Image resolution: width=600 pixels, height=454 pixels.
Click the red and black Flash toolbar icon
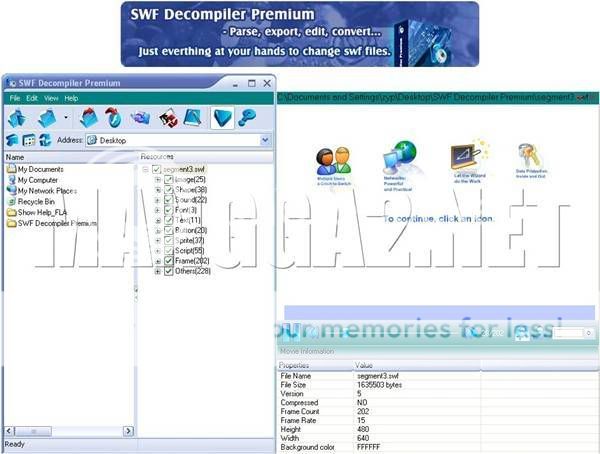[x=168, y=118]
